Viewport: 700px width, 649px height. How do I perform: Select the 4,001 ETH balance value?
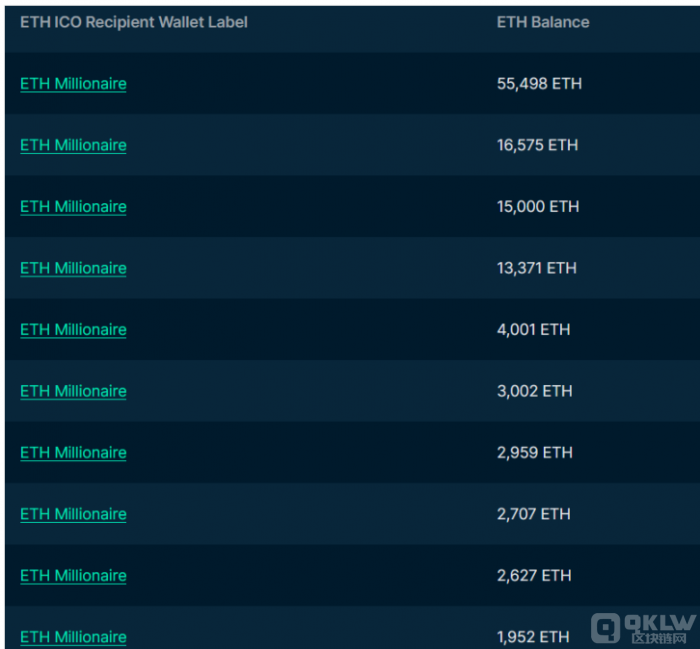coord(533,330)
